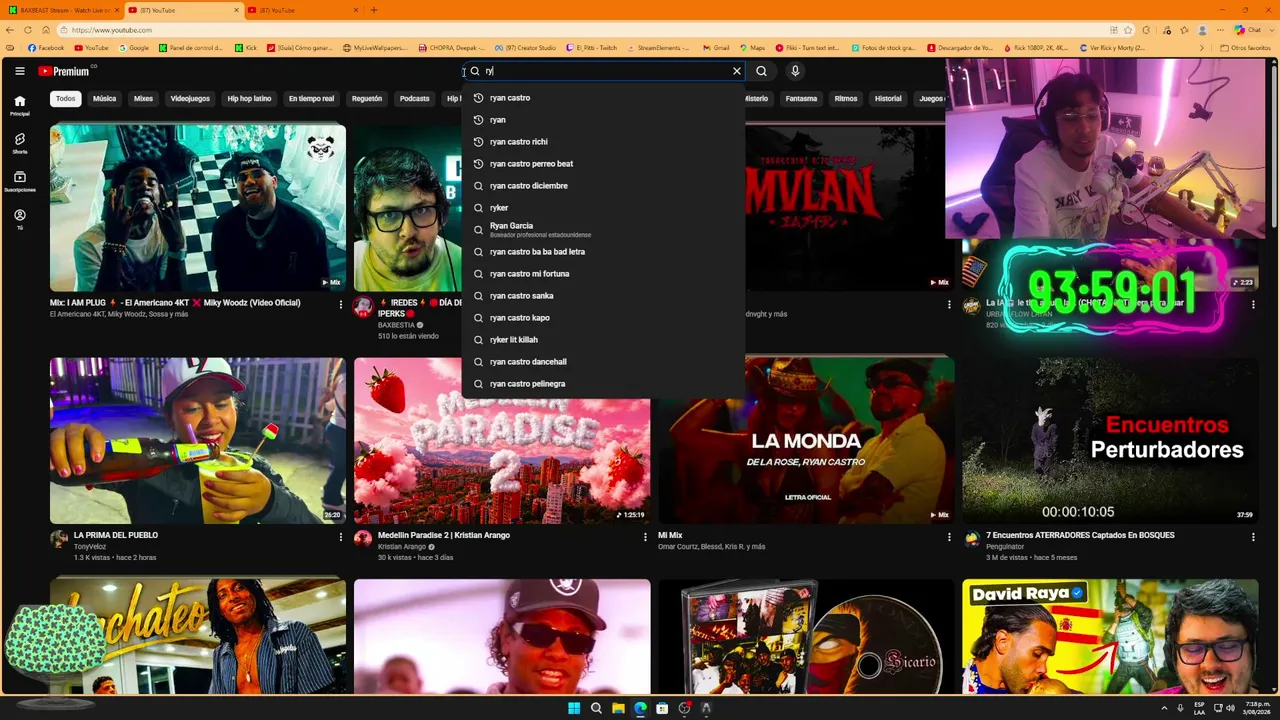Open browser settings three-dot menu

point(1219,30)
